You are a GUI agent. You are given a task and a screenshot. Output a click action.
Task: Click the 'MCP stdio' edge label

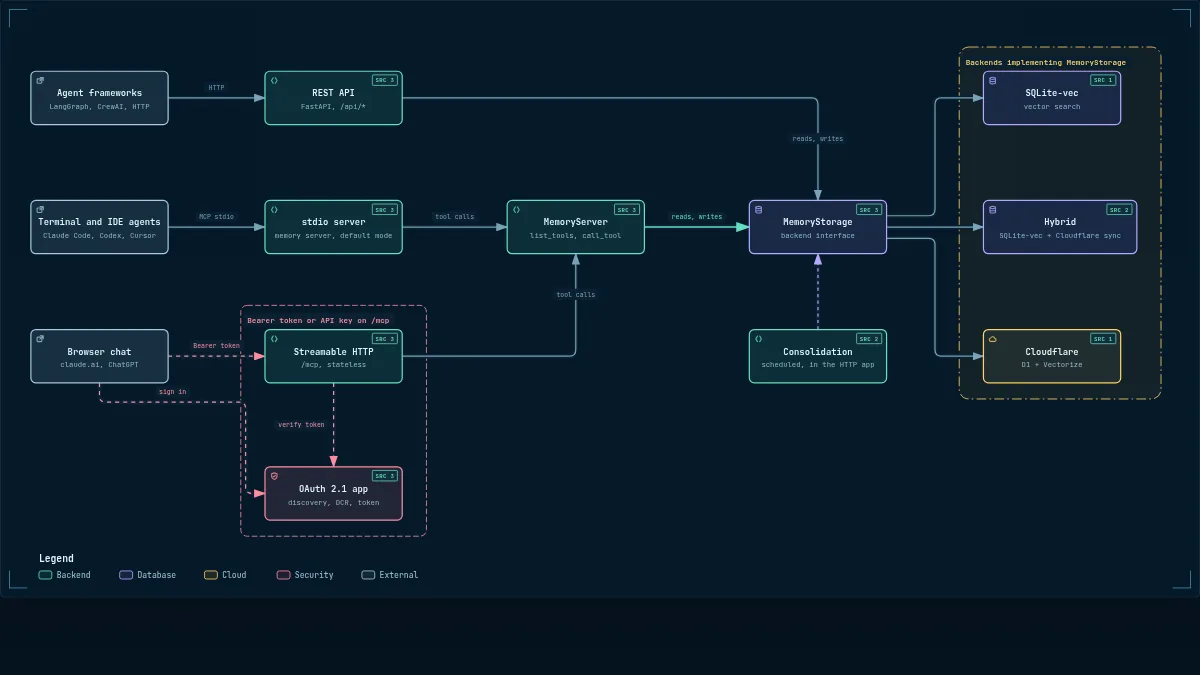[x=216, y=217]
